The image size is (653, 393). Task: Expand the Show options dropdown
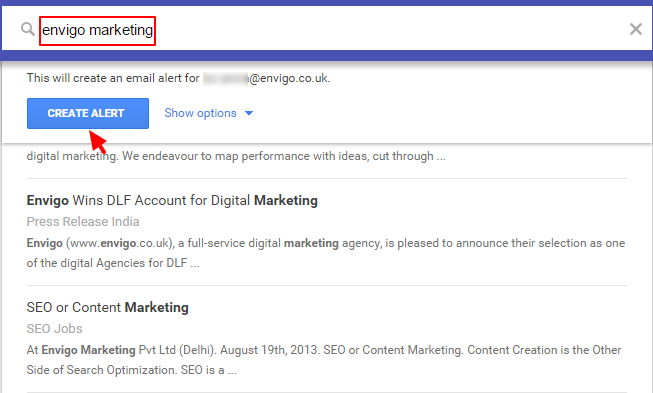209,113
